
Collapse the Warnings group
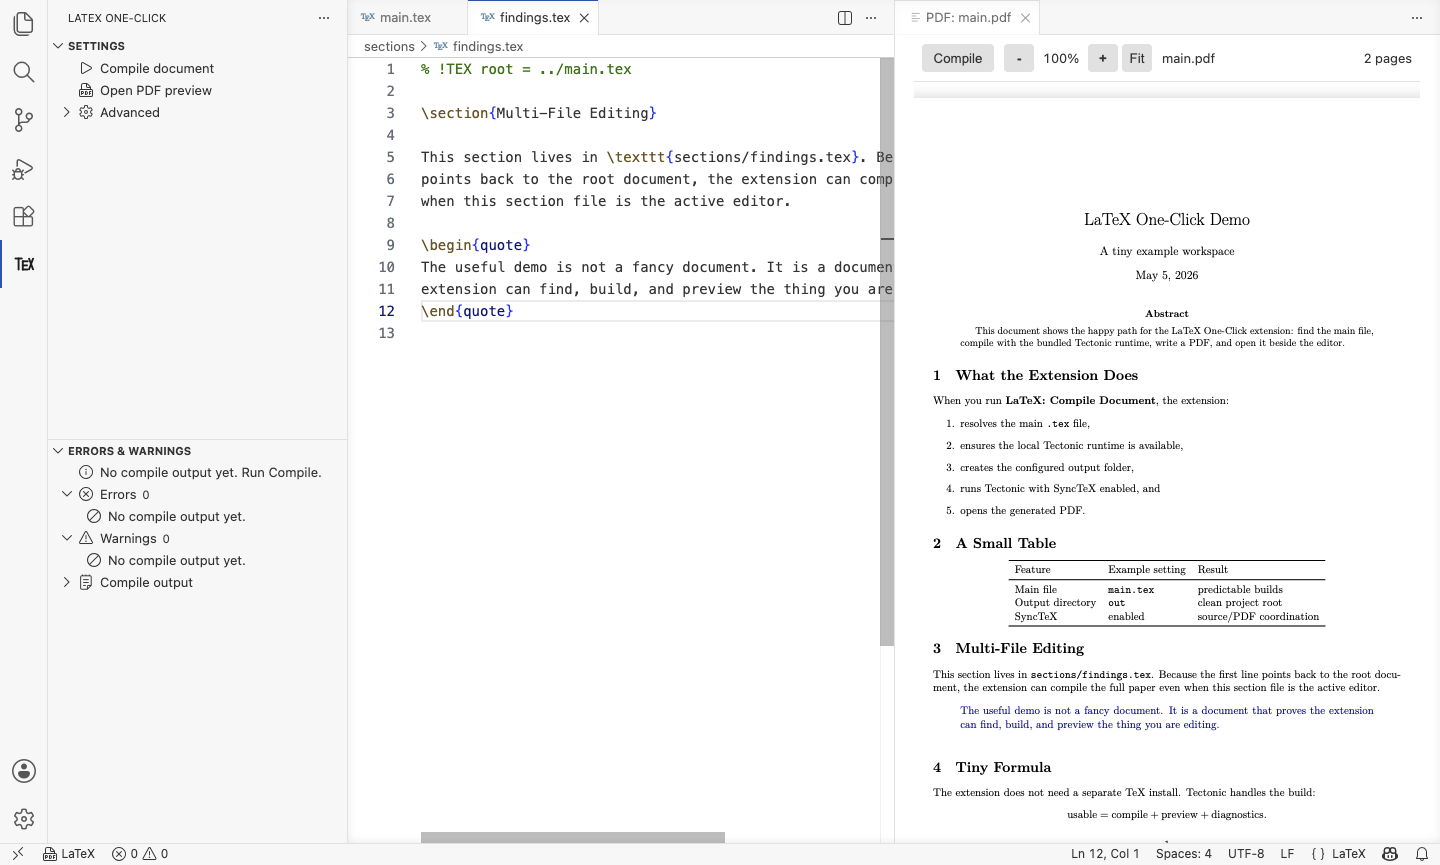click(x=67, y=538)
